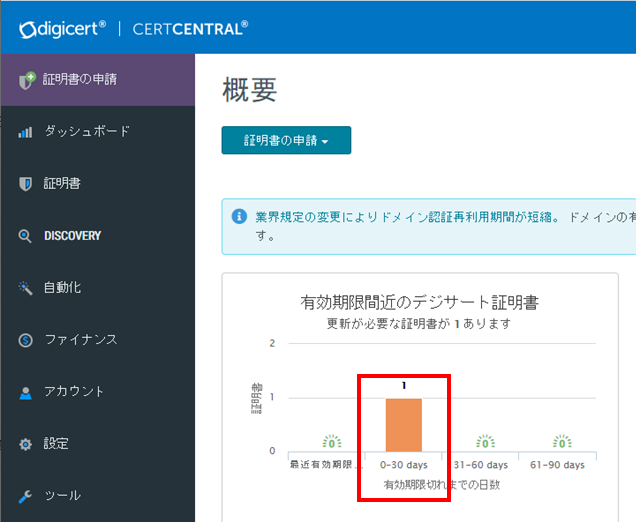Screen dimensions: 636x522
Task: Open 証明書の申請 in the sidebar
Action: pyautogui.click(x=97, y=79)
